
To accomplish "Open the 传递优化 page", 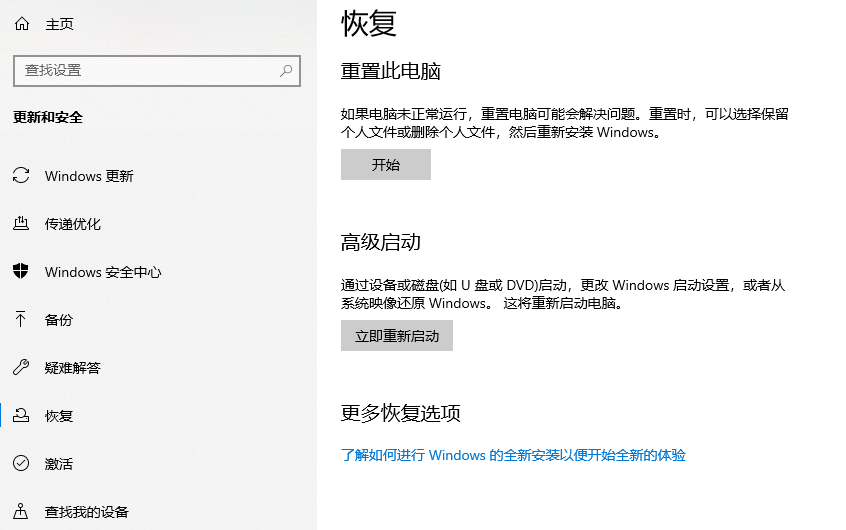I will point(73,224).
